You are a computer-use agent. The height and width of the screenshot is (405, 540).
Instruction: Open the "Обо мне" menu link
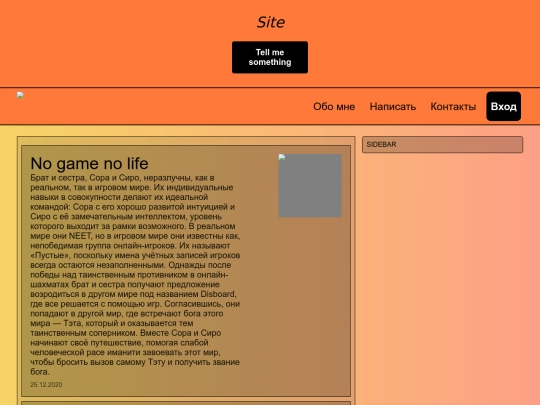click(334, 106)
